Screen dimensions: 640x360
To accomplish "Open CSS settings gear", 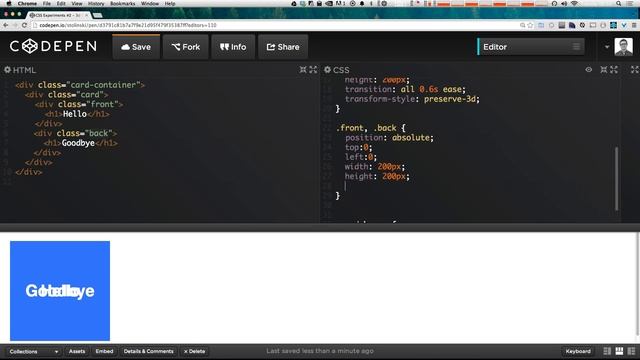I will [327, 70].
